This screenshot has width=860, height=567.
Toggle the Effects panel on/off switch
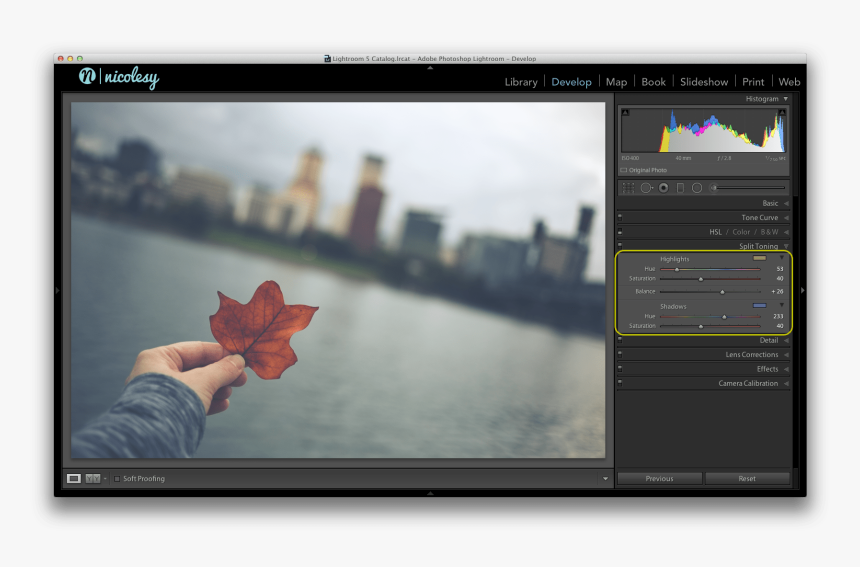click(x=620, y=368)
